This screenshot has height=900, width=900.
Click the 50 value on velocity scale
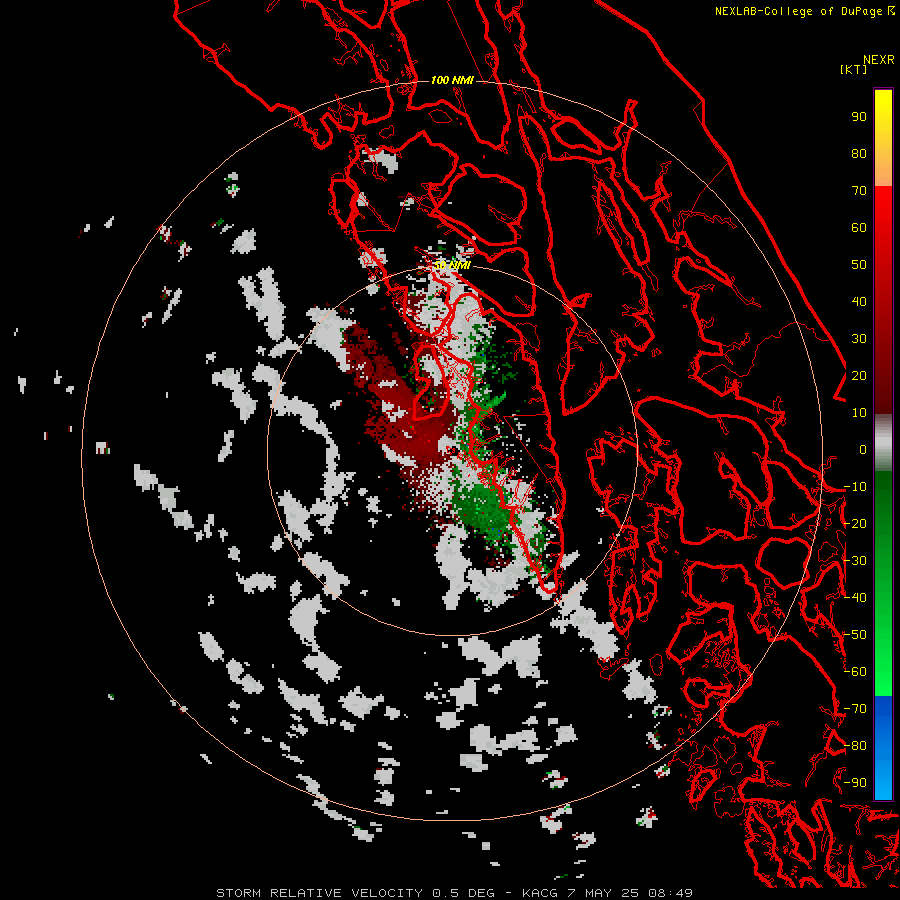pyautogui.click(x=859, y=265)
